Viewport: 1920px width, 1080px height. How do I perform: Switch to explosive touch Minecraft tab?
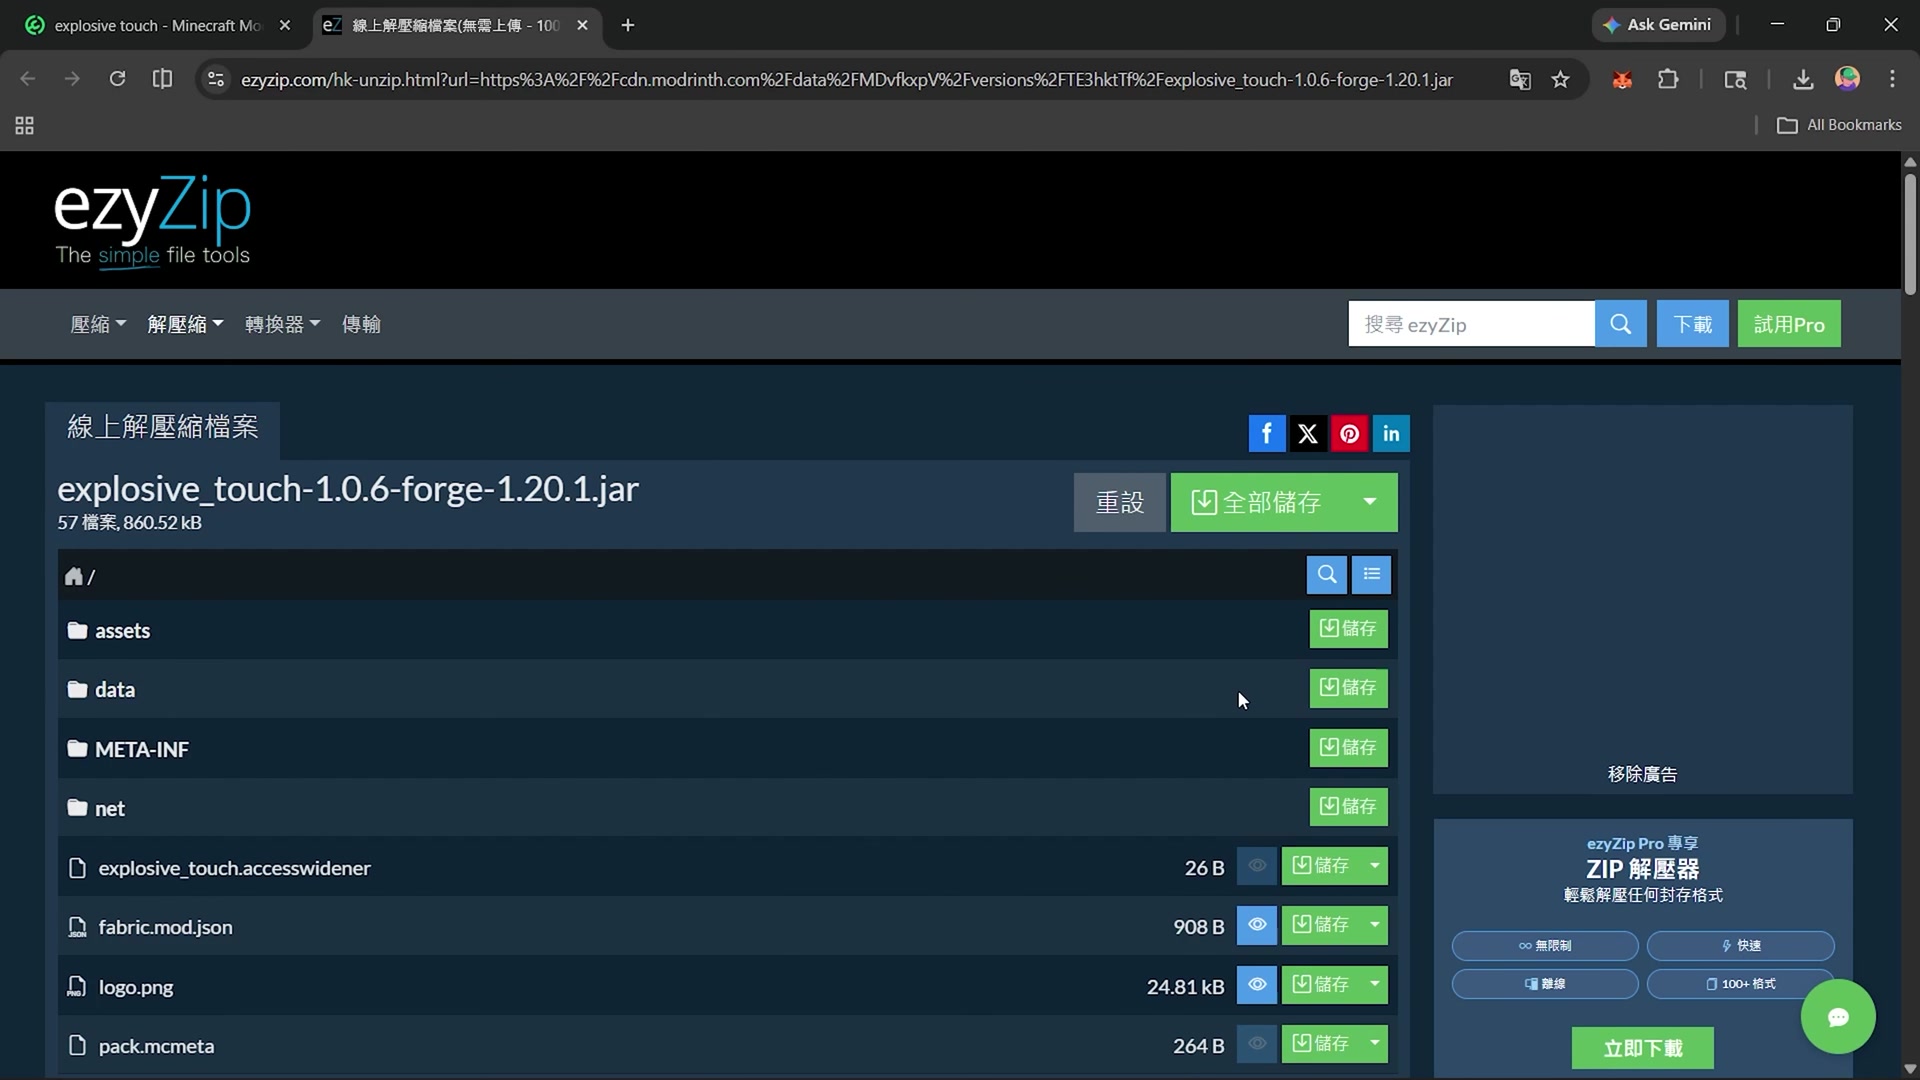click(x=157, y=26)
